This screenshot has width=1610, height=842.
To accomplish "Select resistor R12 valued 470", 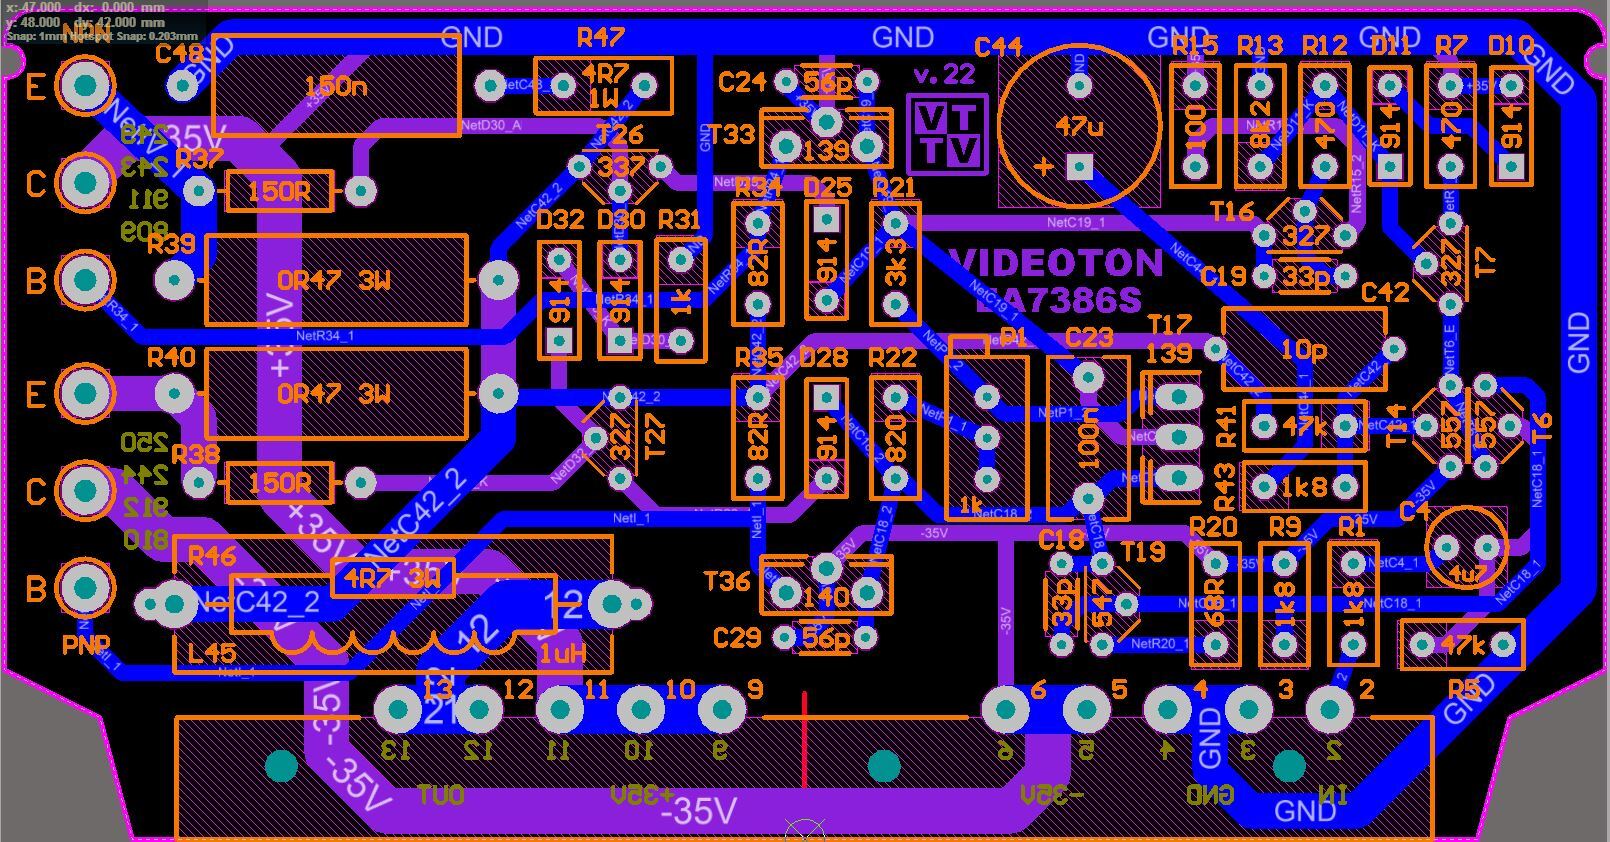I will (1325, 125).
